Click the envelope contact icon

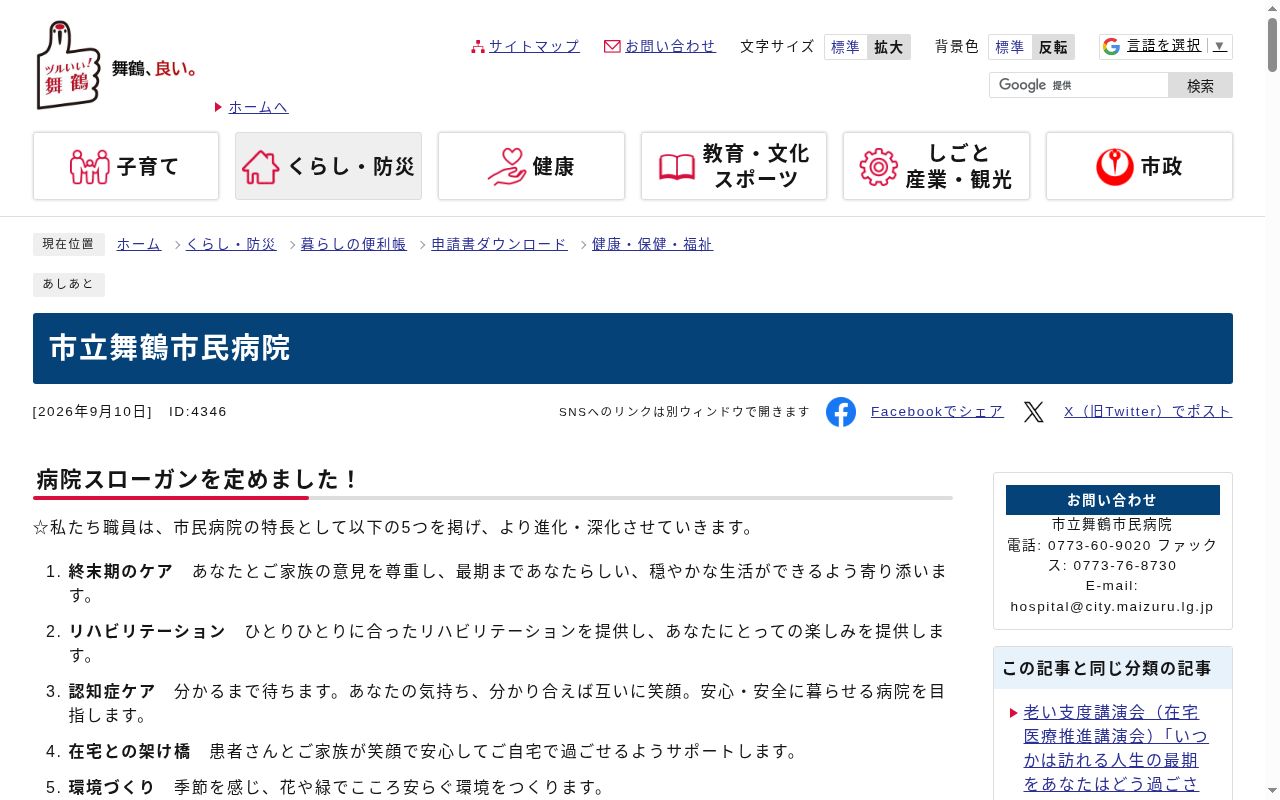pos(612,46)
